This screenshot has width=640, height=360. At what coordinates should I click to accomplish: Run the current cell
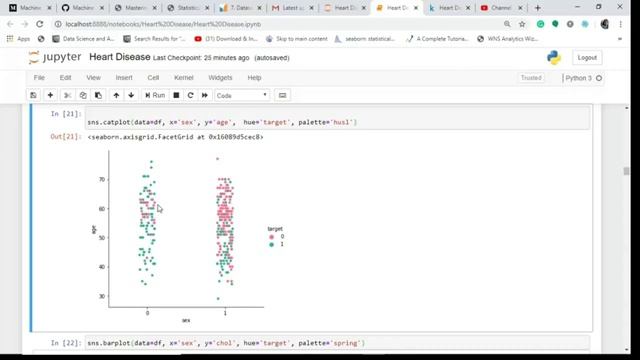[x=155, y=95]
